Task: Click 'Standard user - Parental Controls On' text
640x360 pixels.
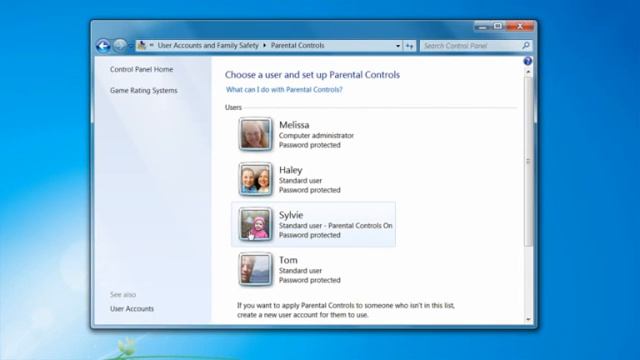Action: [336, 225]
